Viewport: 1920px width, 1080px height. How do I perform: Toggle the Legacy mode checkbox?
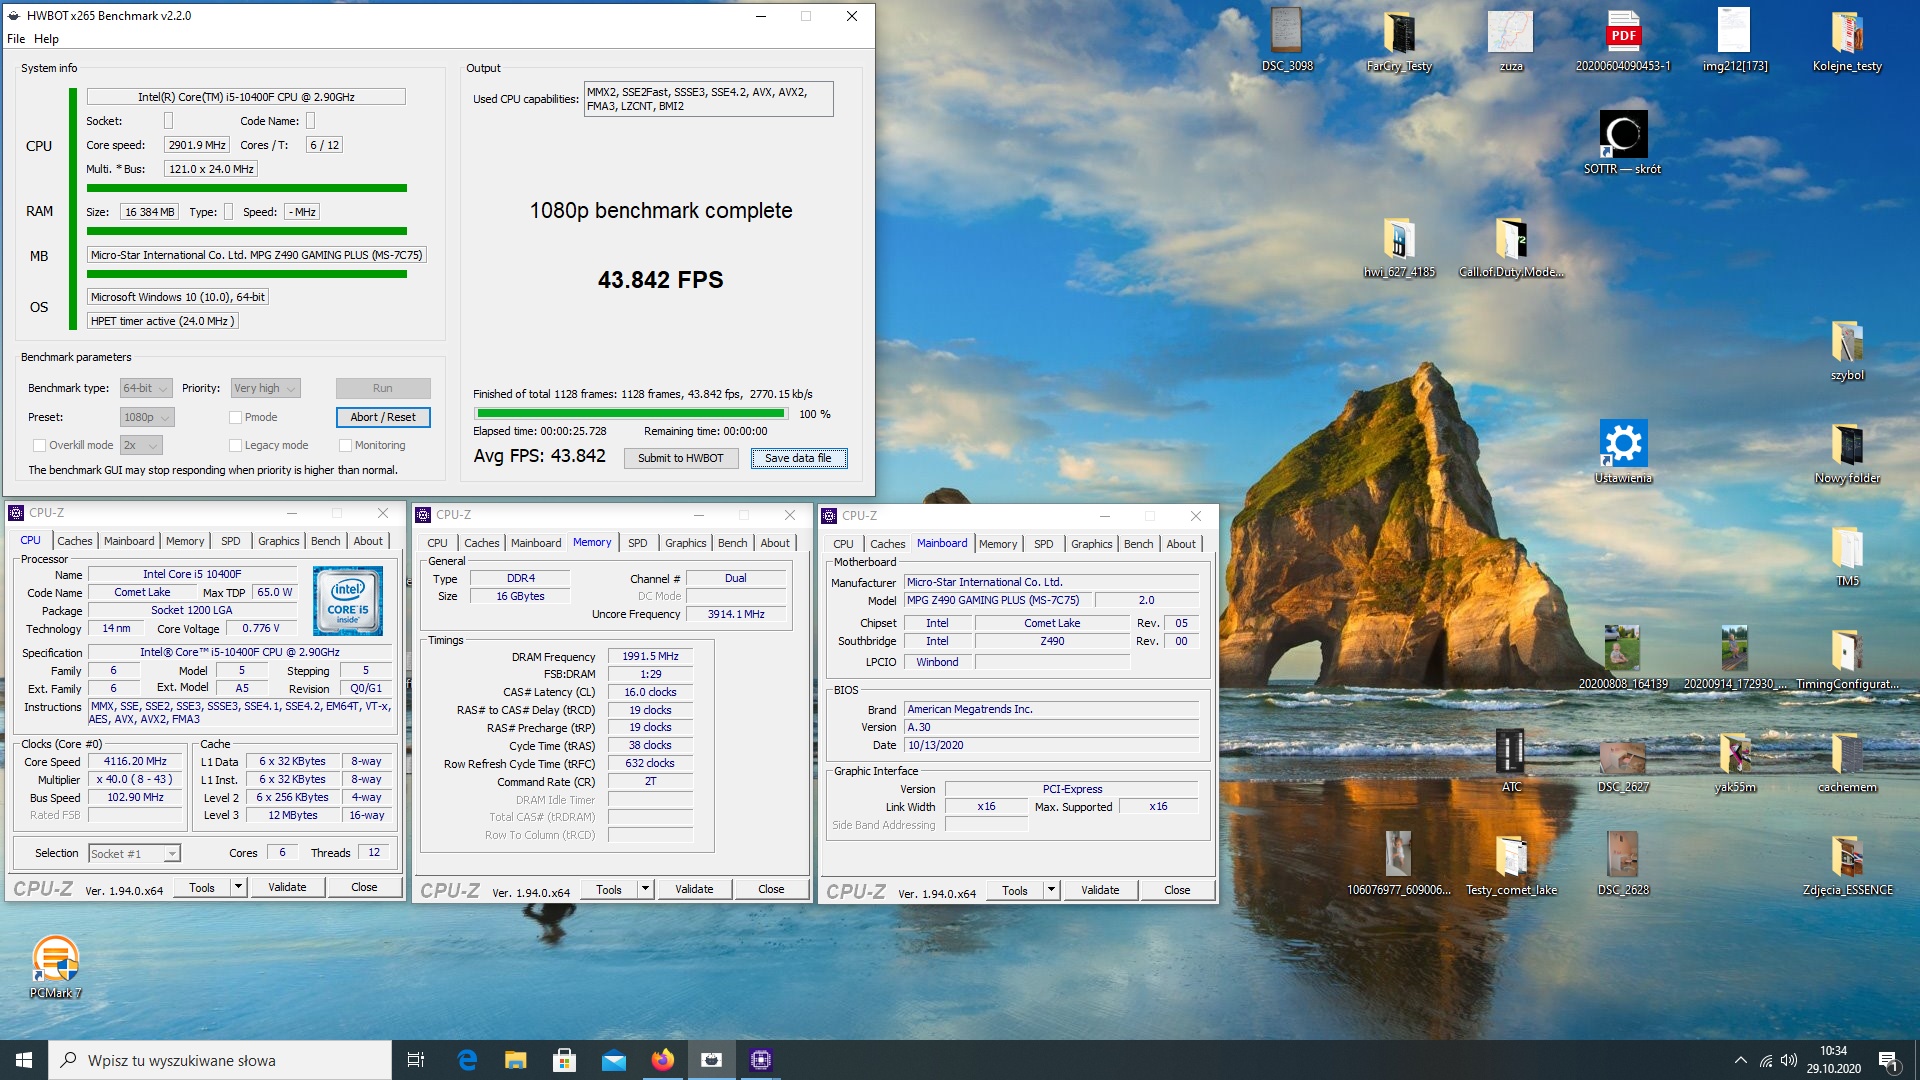pos(235,445)
